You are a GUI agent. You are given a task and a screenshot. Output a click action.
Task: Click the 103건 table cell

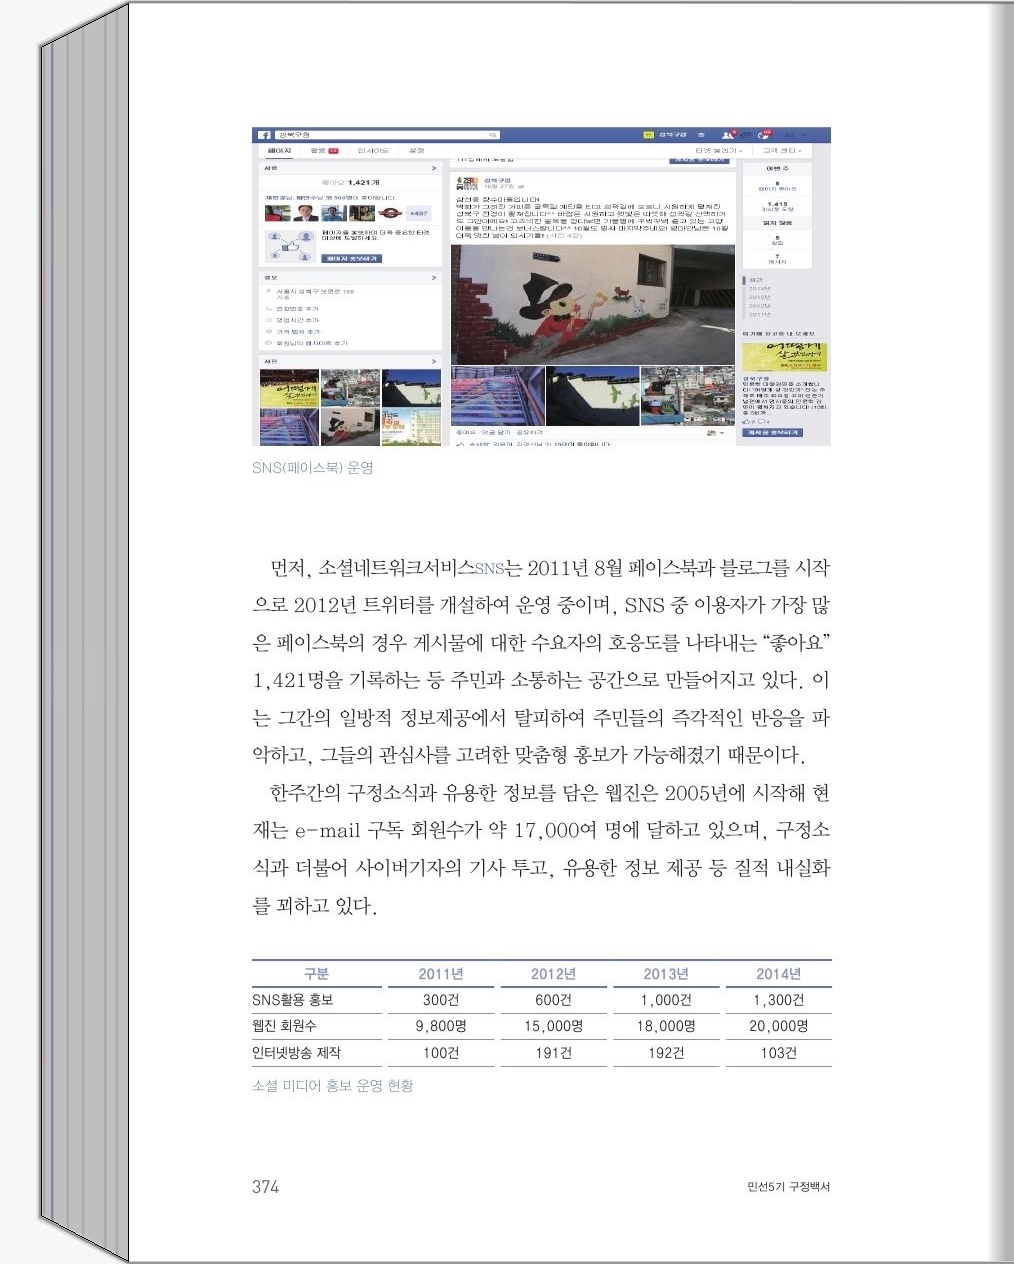coord(778,1052)
